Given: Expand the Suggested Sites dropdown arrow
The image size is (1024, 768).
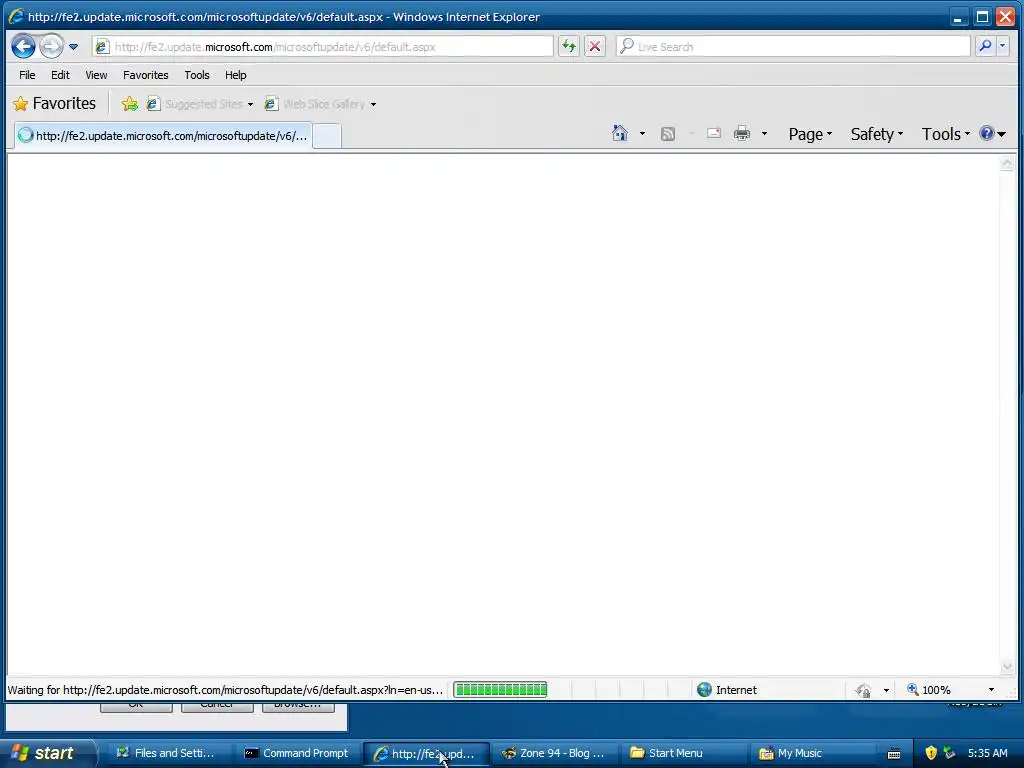Looking at the screenshot, I should point(250,104).
